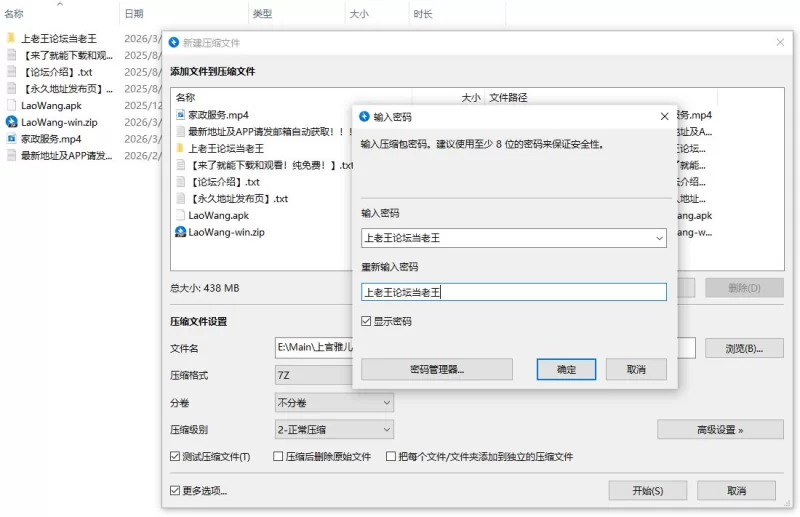Click the 【永久地址发布页】.txt icon in archive list
The height and width of the screenshot is (517, 800).
pos(180,199)
